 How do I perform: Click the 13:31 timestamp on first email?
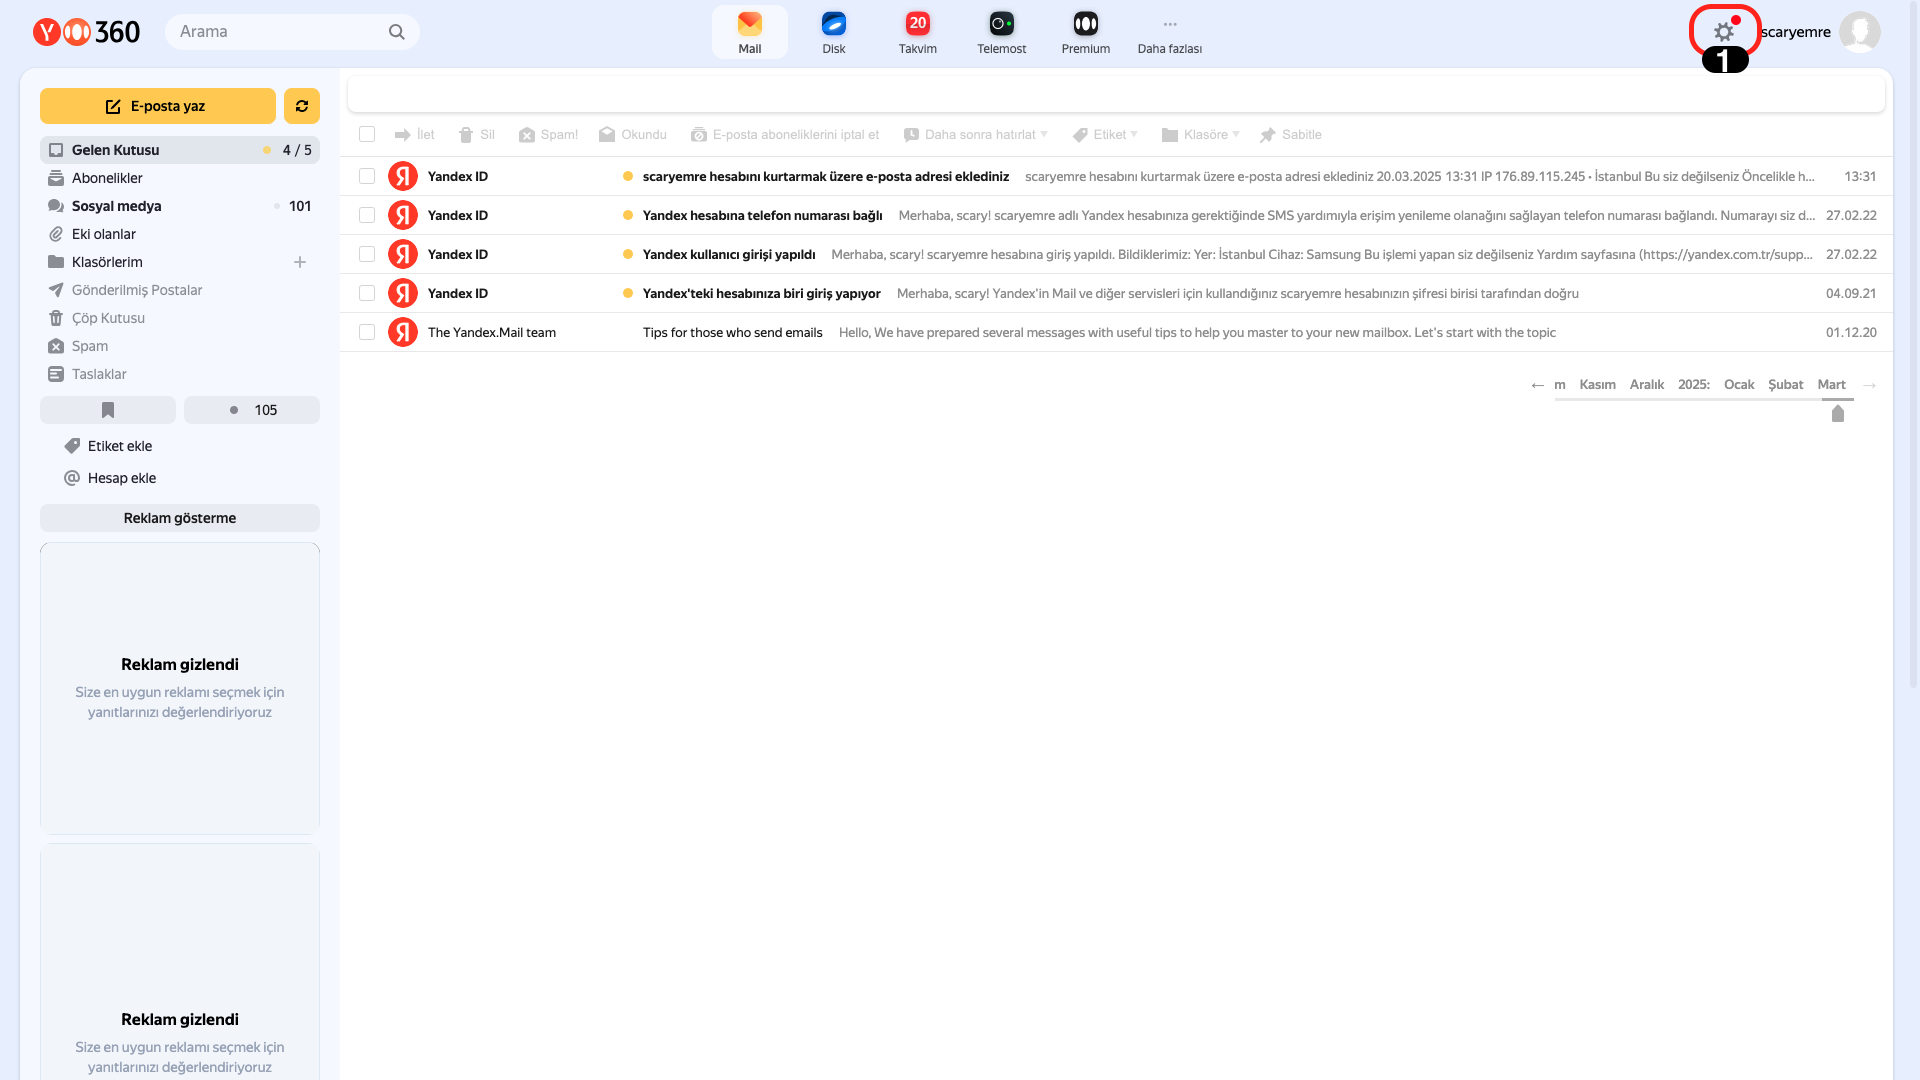1860,176
